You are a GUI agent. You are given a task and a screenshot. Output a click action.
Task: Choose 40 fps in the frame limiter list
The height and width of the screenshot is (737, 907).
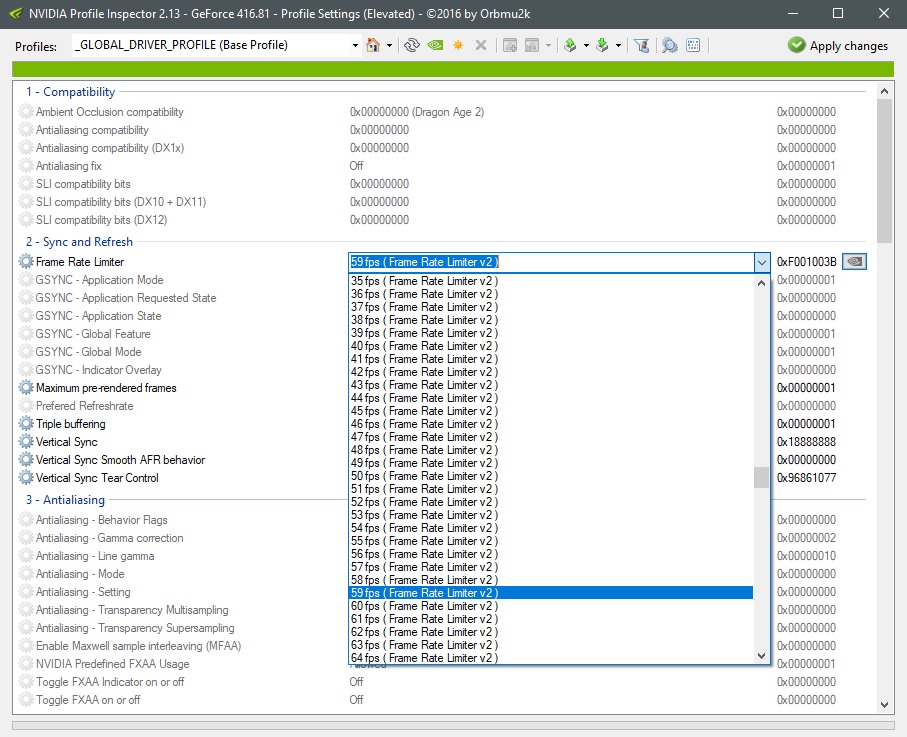coord(551,345)
